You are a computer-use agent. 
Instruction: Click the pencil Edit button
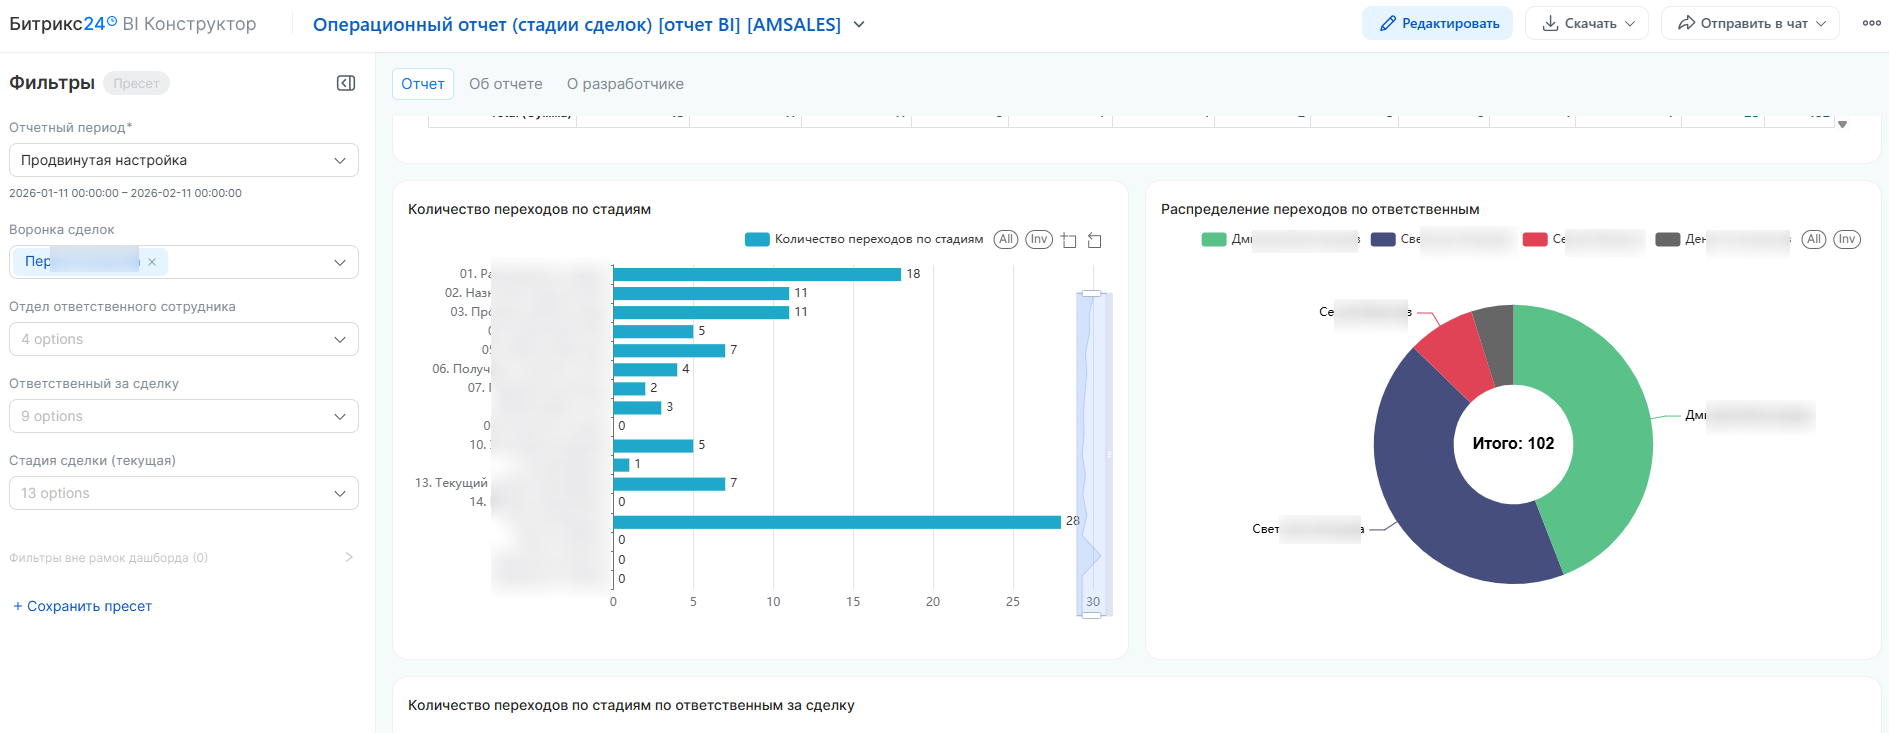tap(1437, 23)
